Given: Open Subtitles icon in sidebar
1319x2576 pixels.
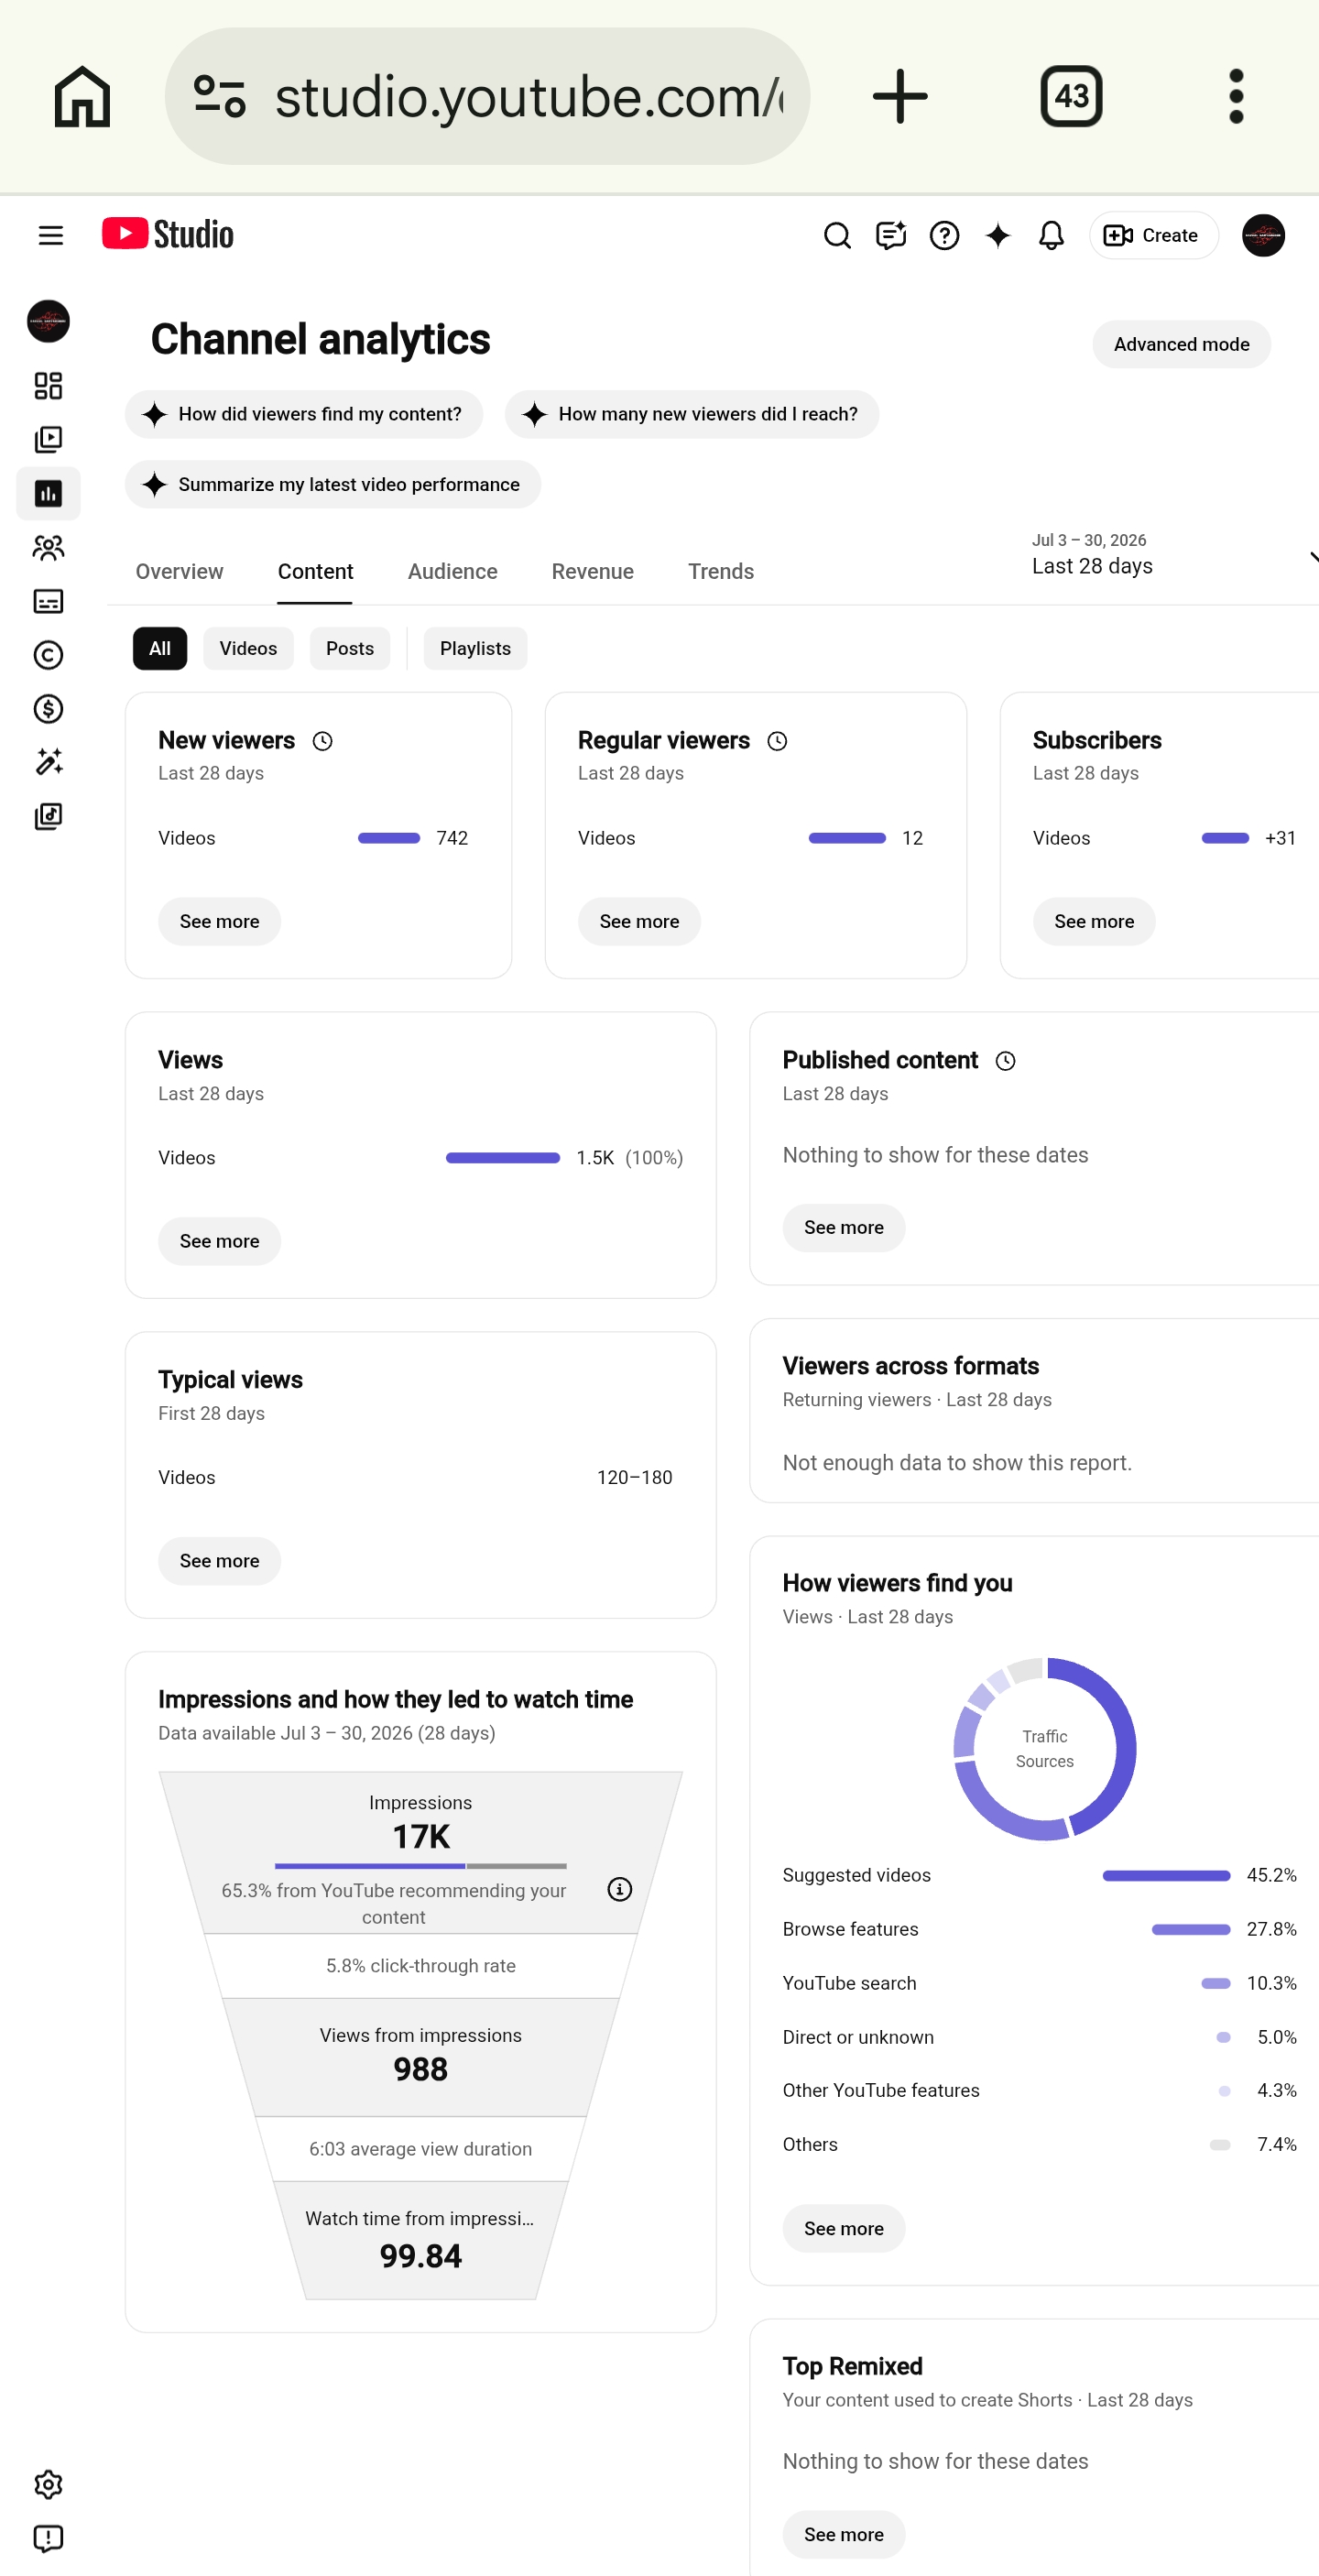Looking at the screenshot, I should click(x=48, y=601).
